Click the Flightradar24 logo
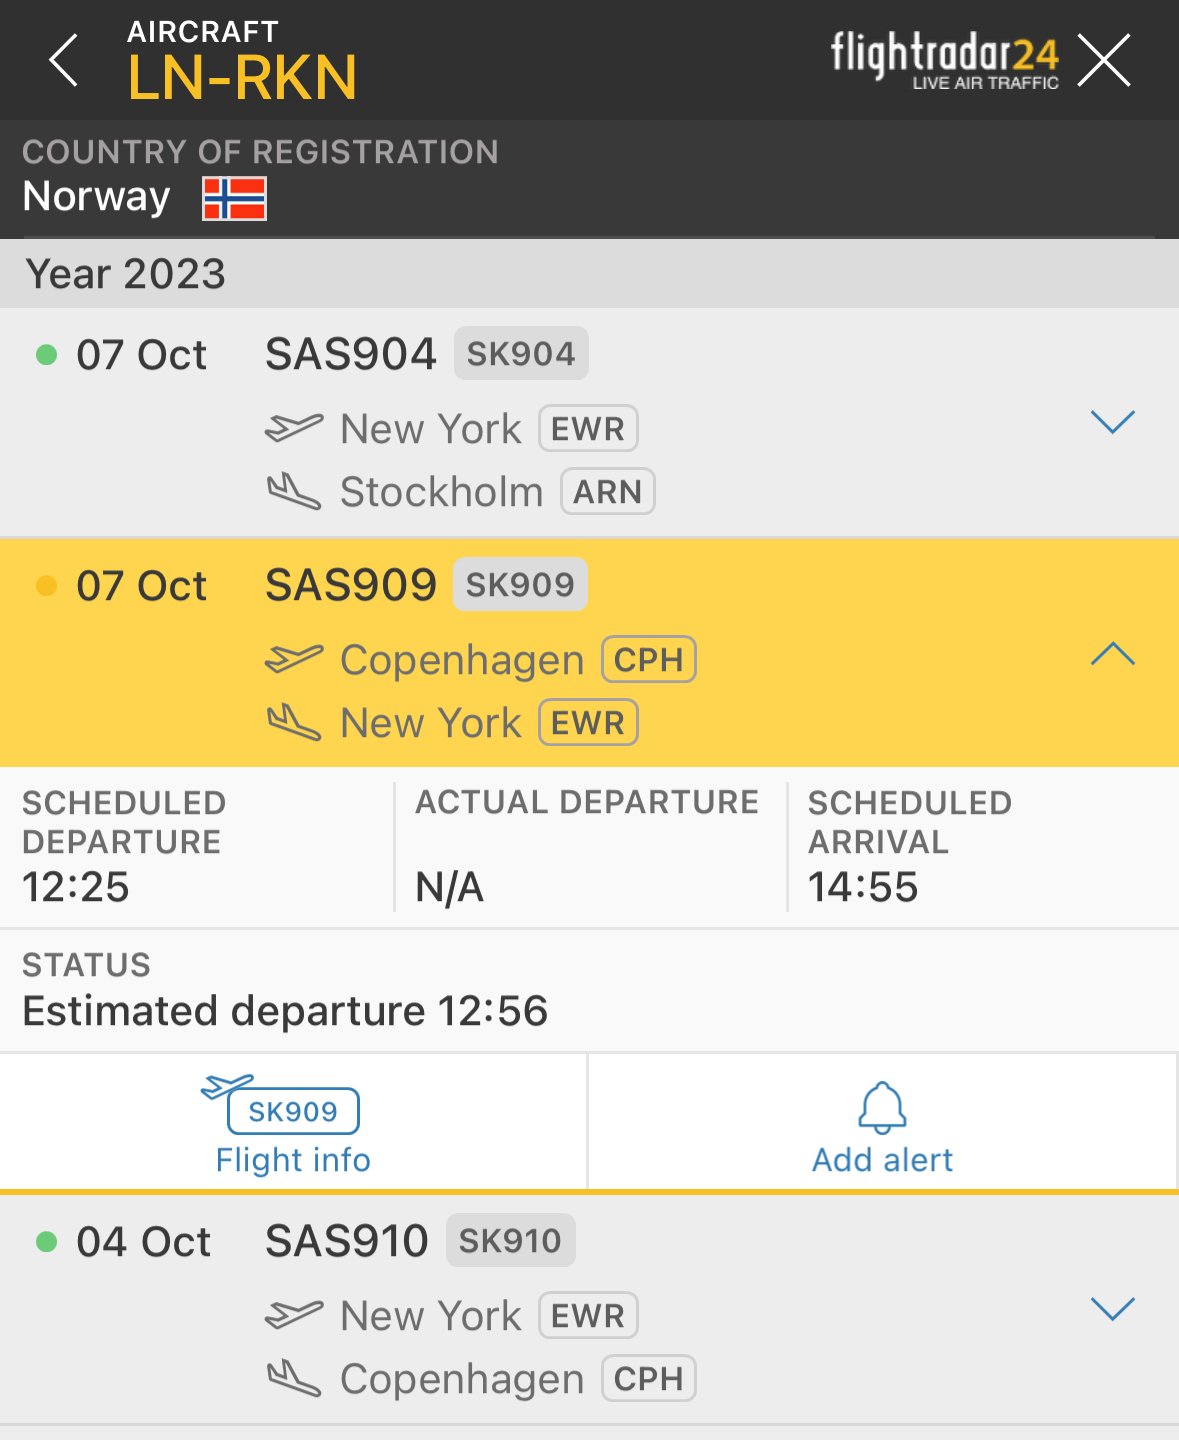1179x1440 pixels. coord(944,58)
